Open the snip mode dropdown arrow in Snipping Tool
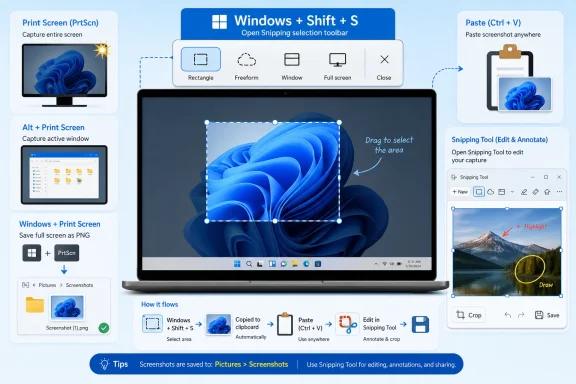Screen dimensions: 576x384 click(512, 192)
